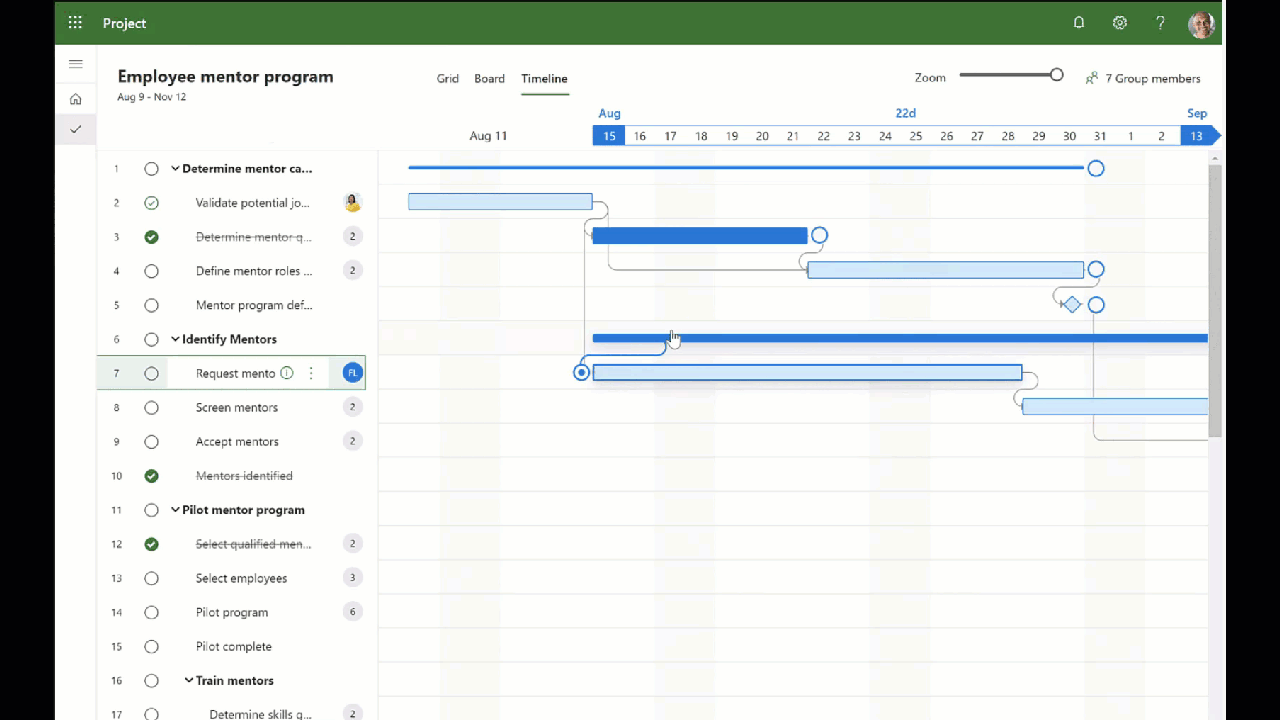Open the ellipsis menu on Request mentors row
1280x720 pixels.
[310, 372]
